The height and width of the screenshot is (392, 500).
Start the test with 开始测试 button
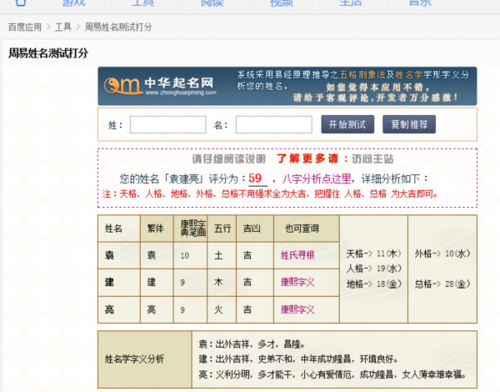(348, 124)
